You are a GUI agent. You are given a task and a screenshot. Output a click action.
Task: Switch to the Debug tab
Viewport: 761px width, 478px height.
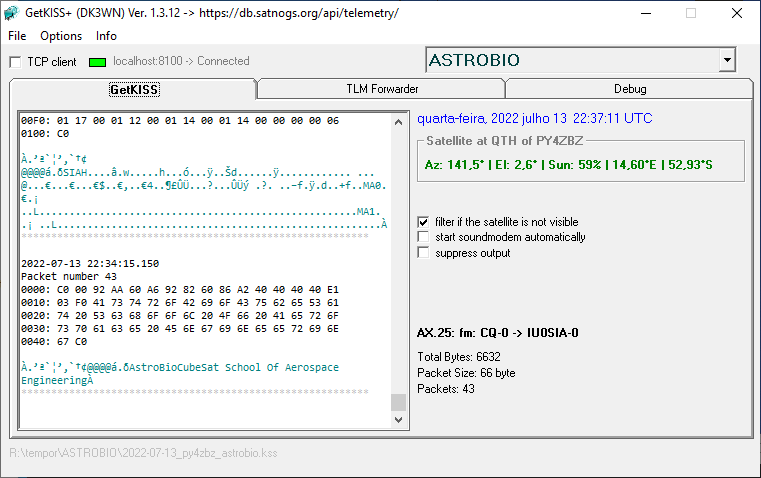[x=629, y=89]
